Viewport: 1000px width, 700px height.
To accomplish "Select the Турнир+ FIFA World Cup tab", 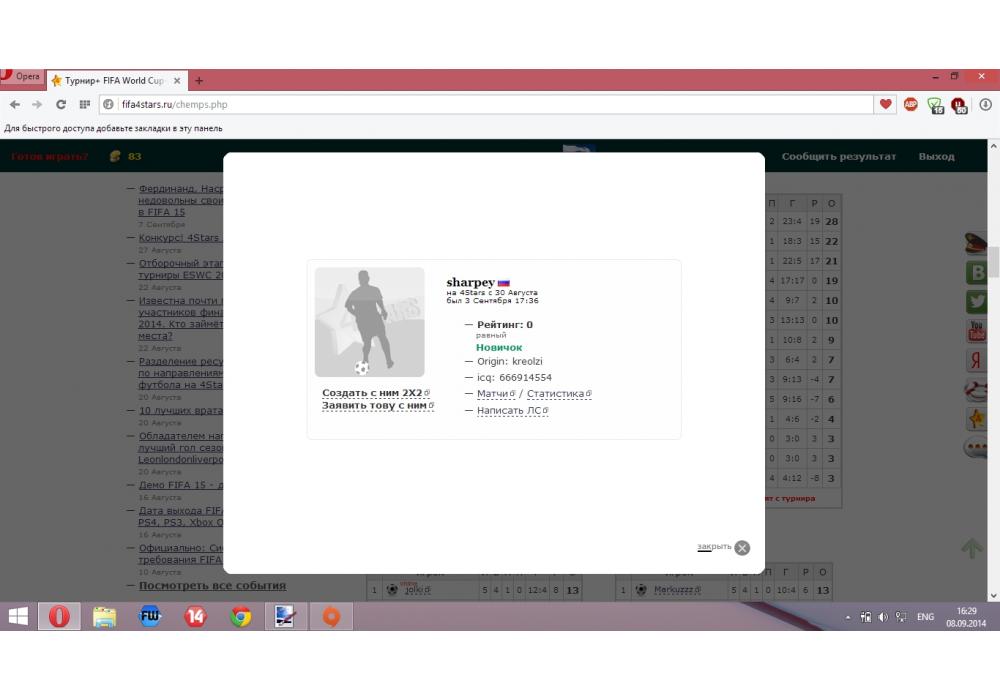I will click(x=115, y=80).
